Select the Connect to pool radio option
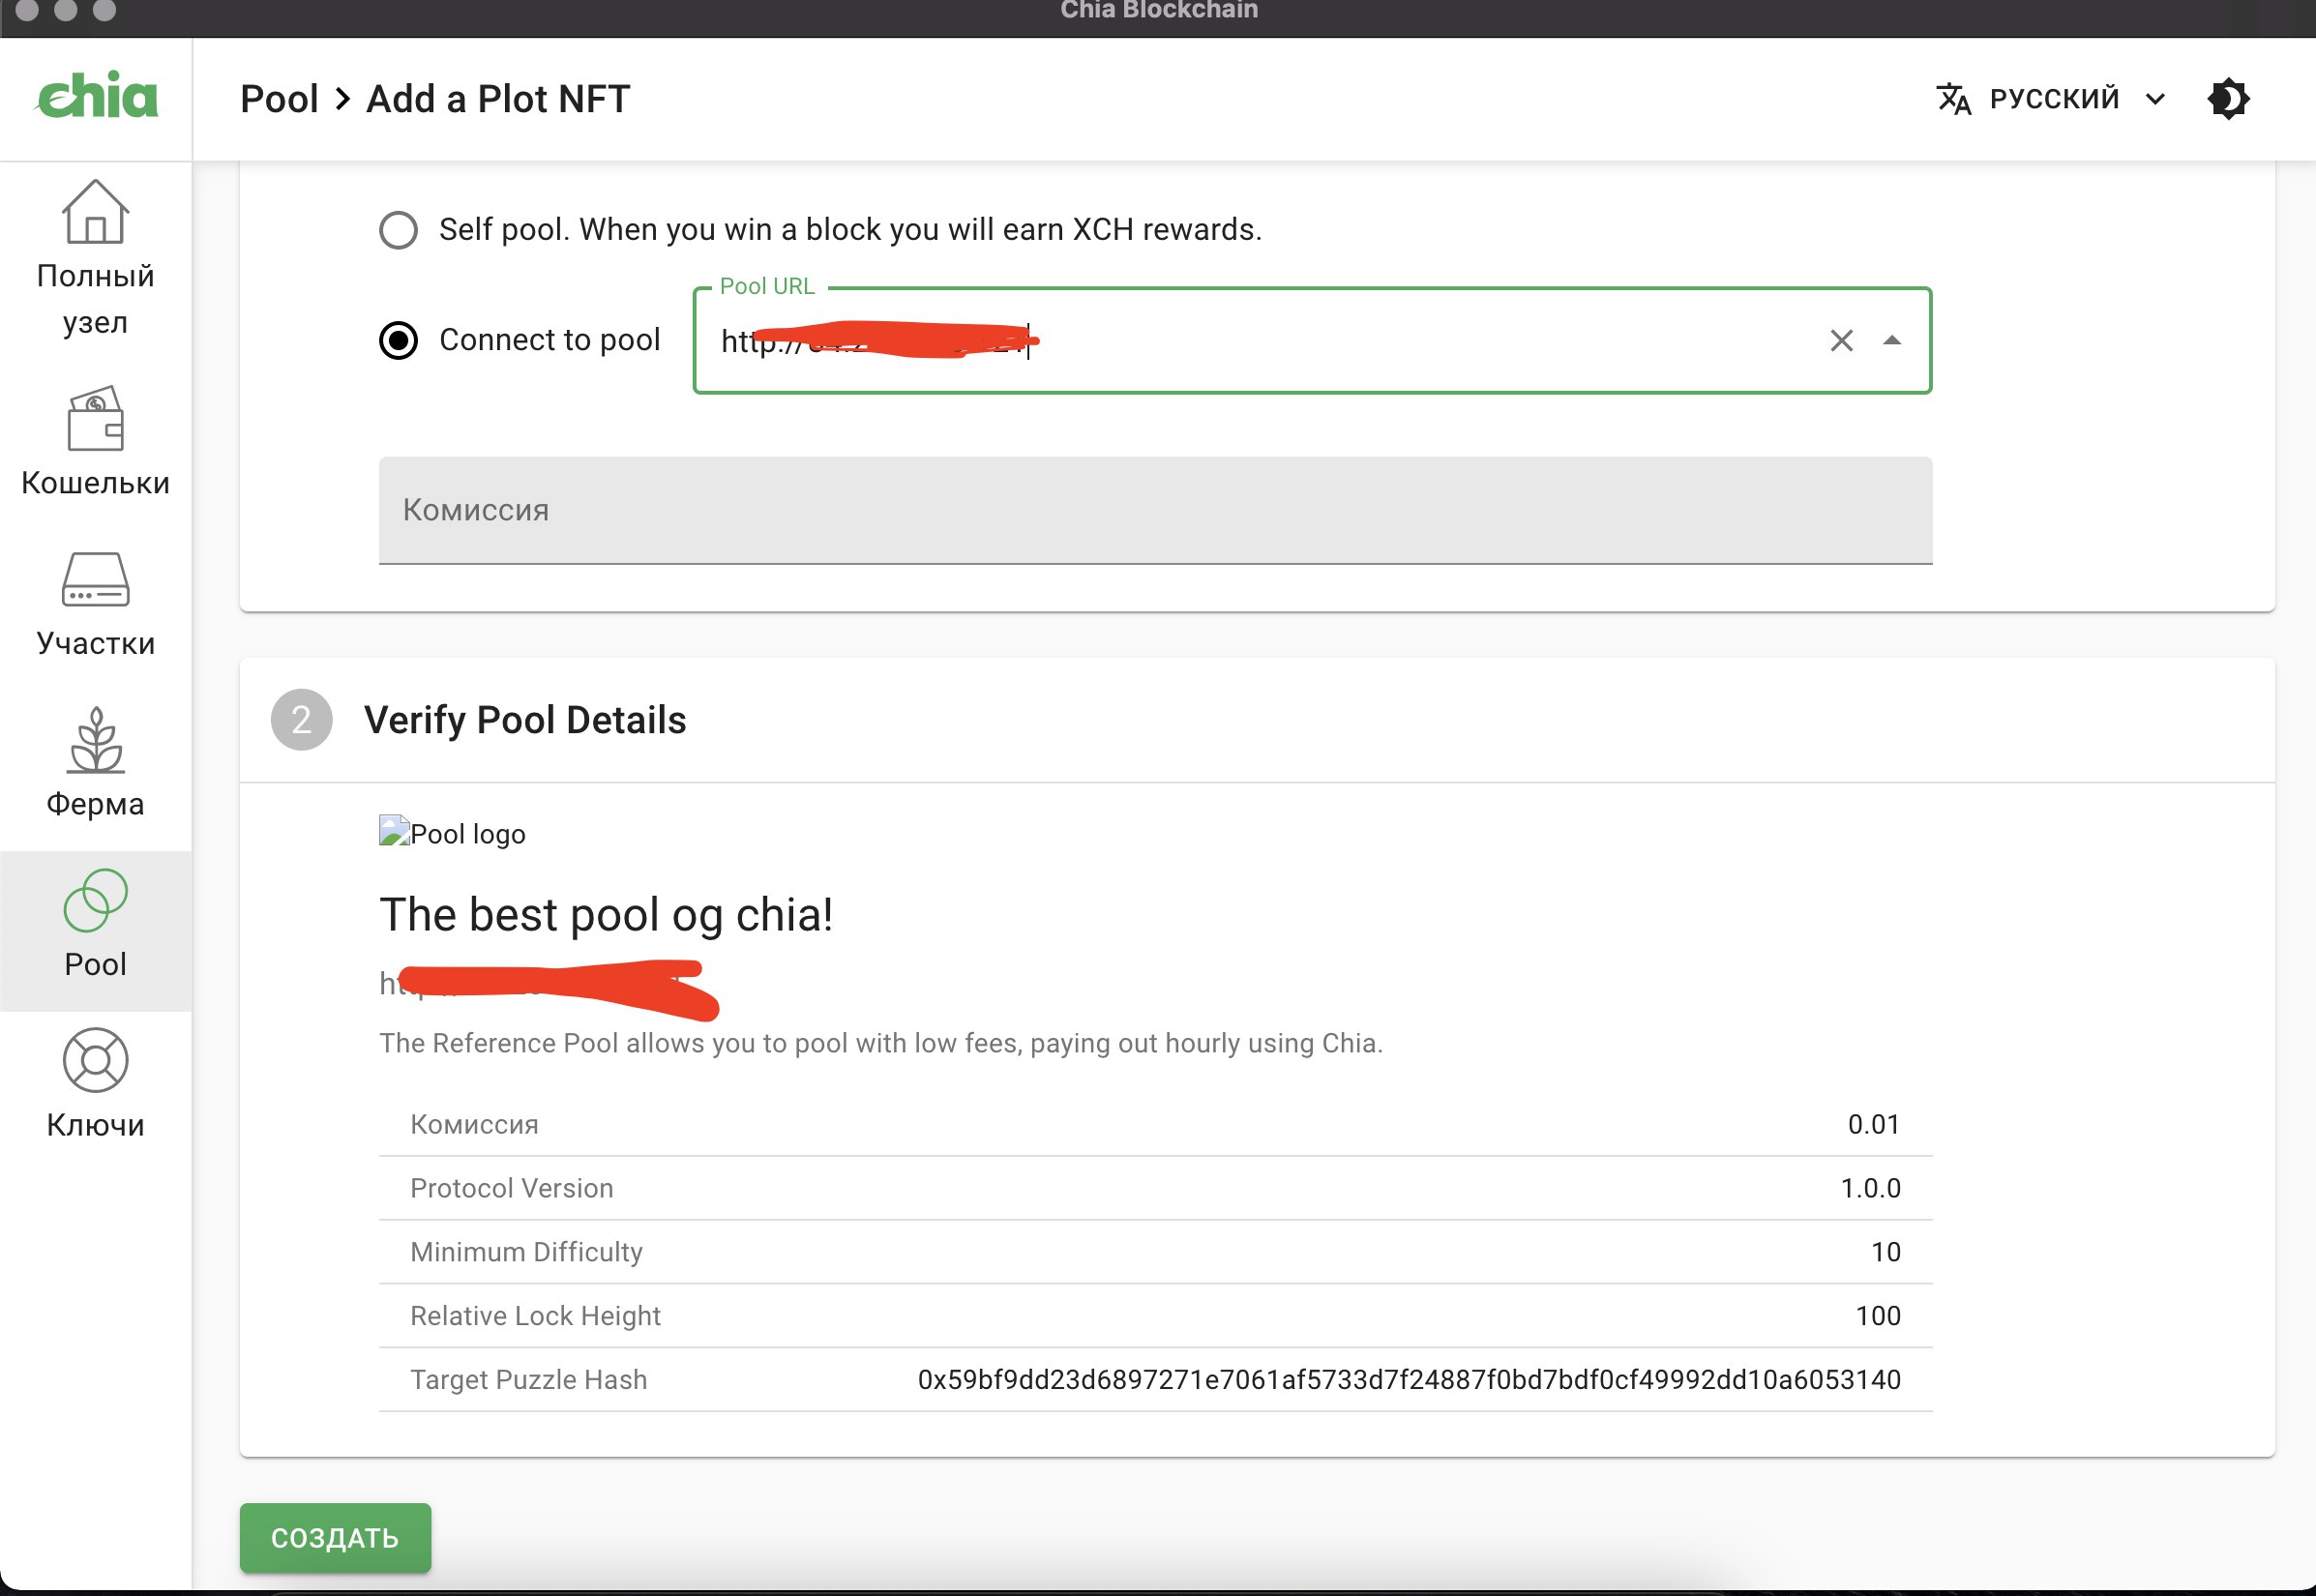This screenshot has width=2316, height=1596. coord(398,341)
